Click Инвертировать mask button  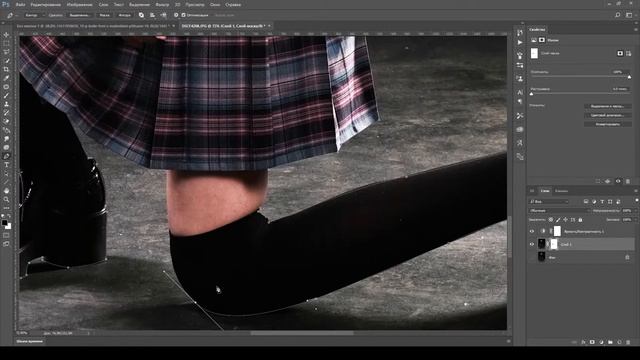click(x=607, y=124)
